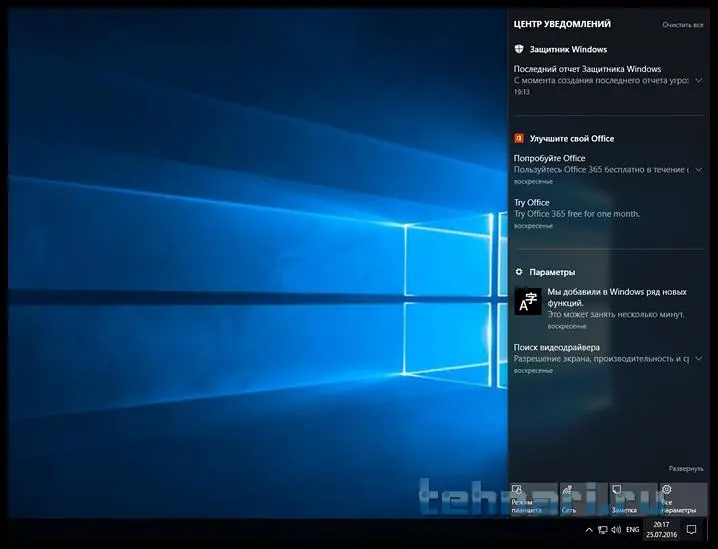Click the Параметры gear icon header
This screenshot has height=549, width=718.
pos(519,272)
